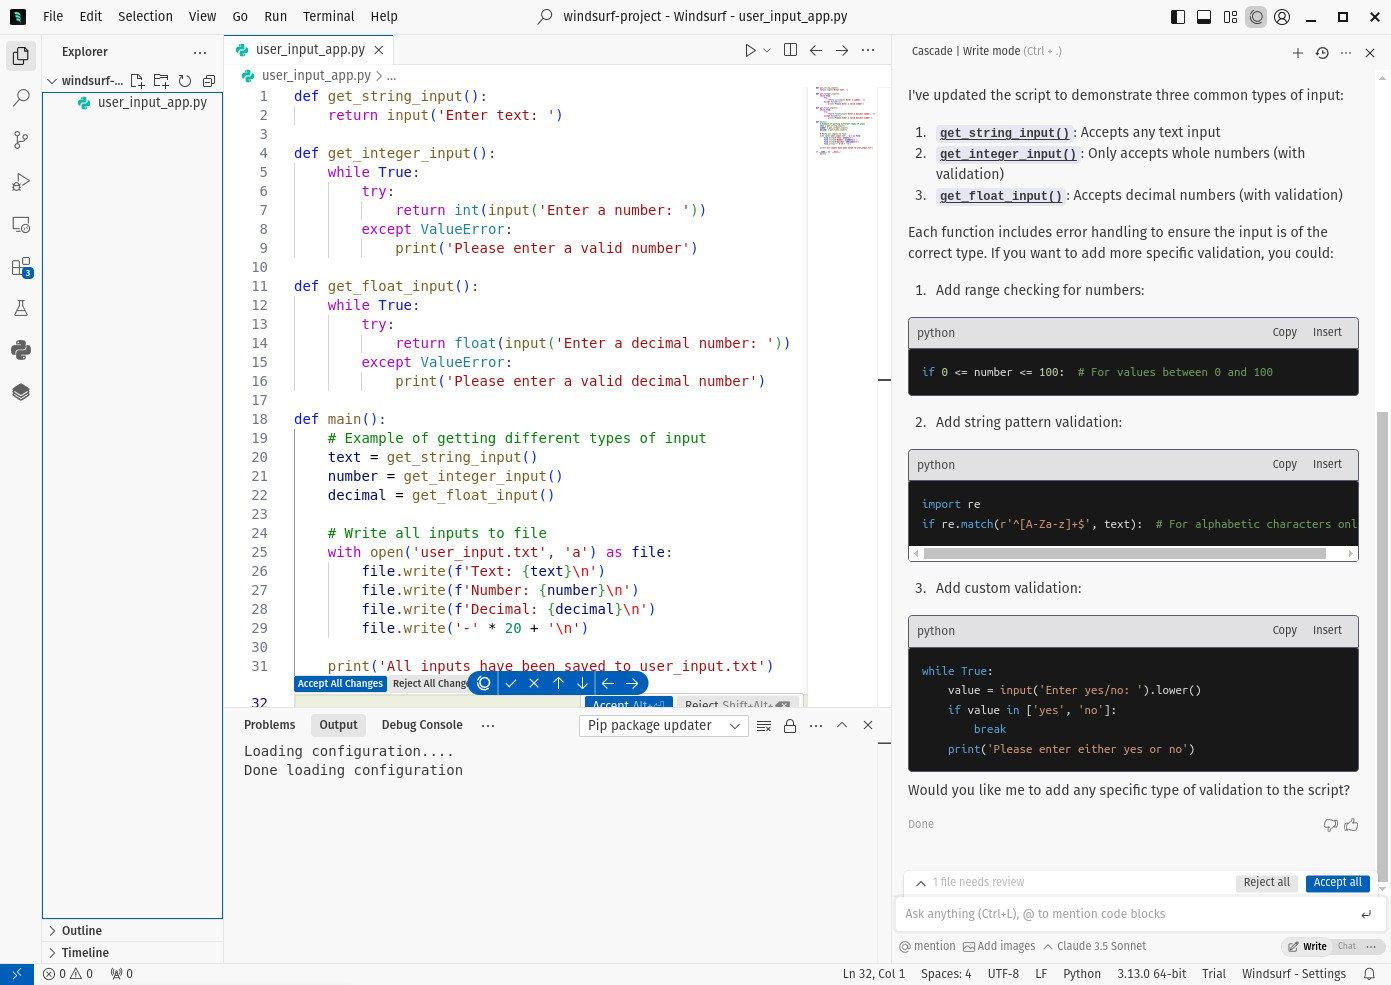
Task: Switch to the Debug Console tab
Action: point(421,725)
